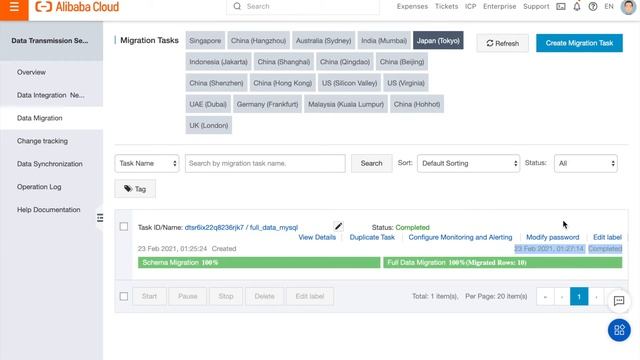Viewport: 640px width, 360px height.
Task: Select the Germany (Frankfurt) region tab
Action: (267, 104)
